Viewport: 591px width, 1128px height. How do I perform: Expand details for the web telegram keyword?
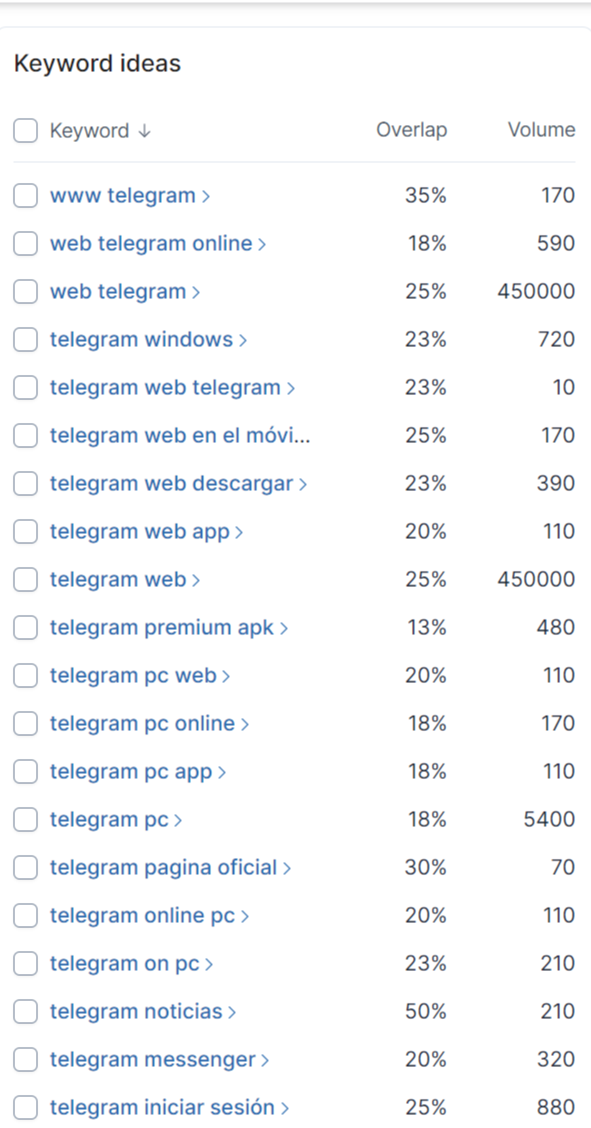tap(196, 291)
